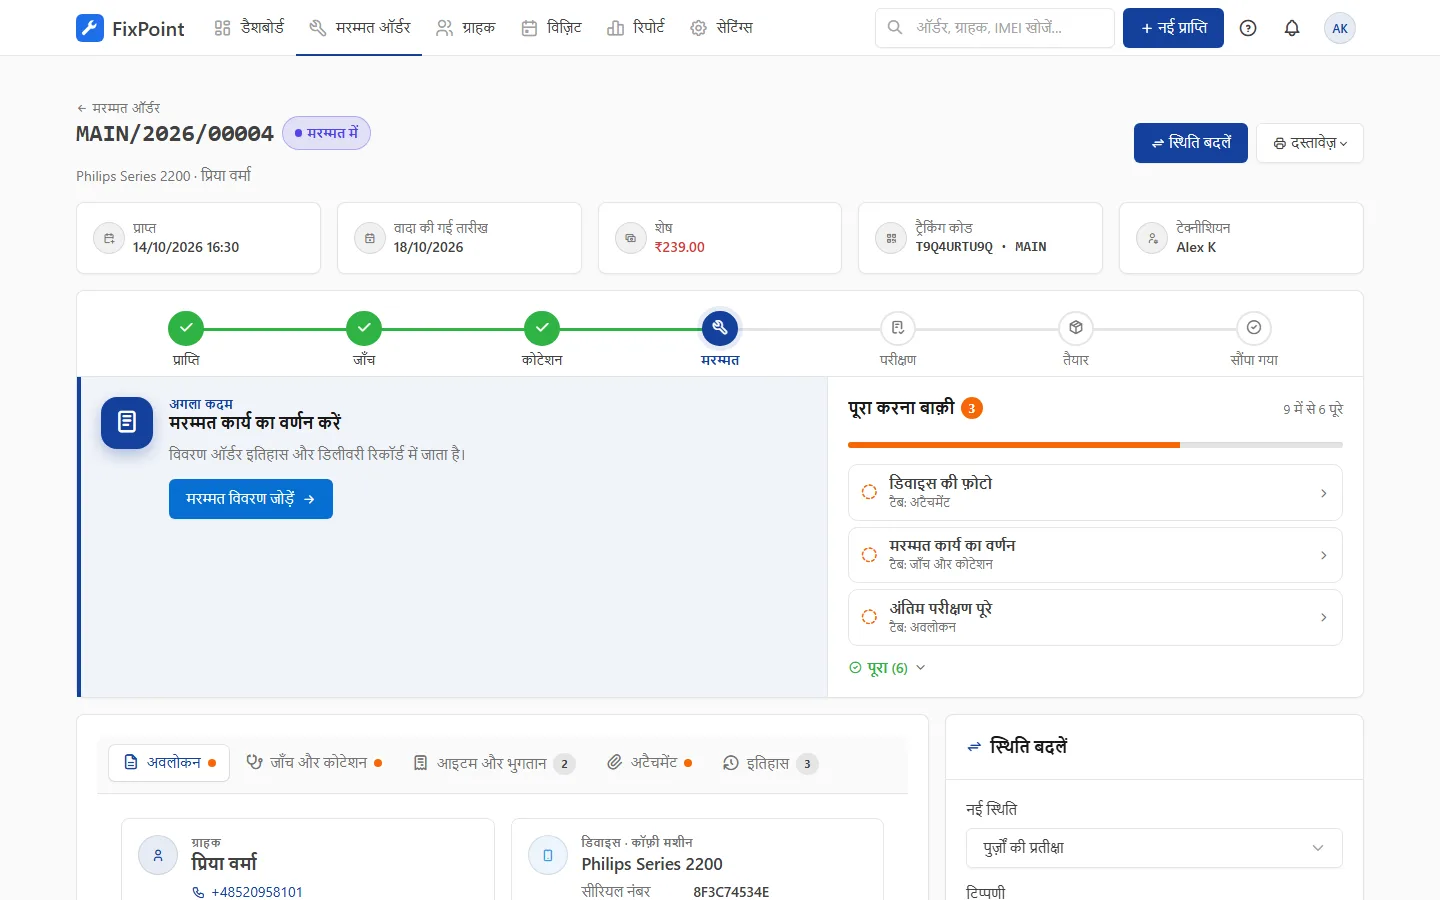1440x900 pixels.
Task: Open the नई स्थिति dropdown पुर्ज़ों की प्रतीक्षा
Action: [1154, 848]
